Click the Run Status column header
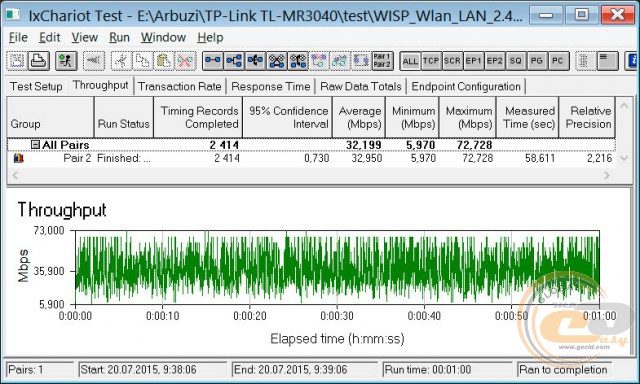The height and width of the screenshot is (384, 640). tap(124, 117)
